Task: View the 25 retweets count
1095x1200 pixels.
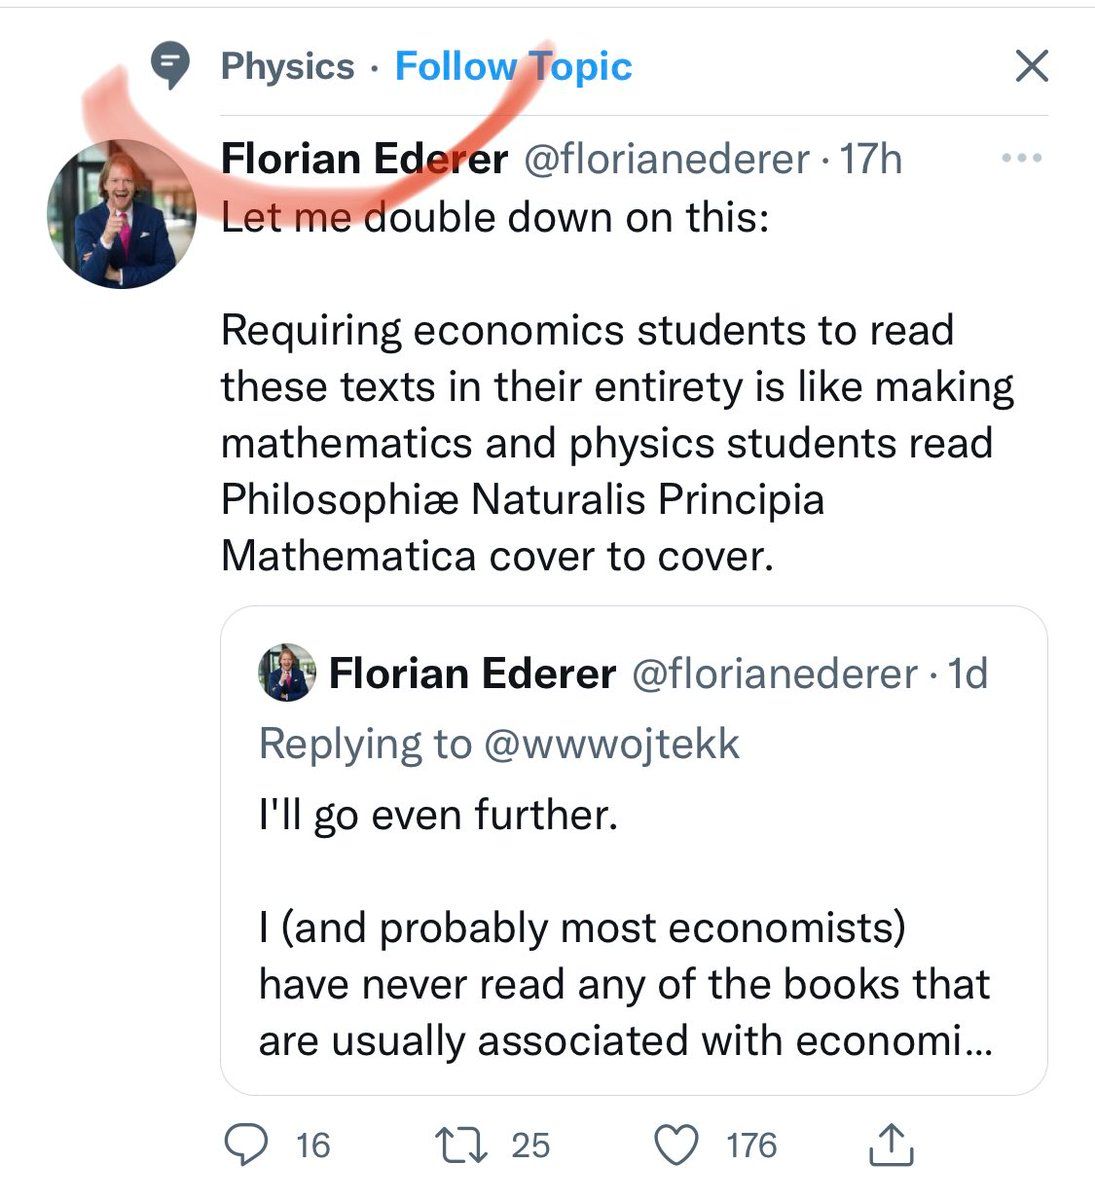Action: (531, 1145)
